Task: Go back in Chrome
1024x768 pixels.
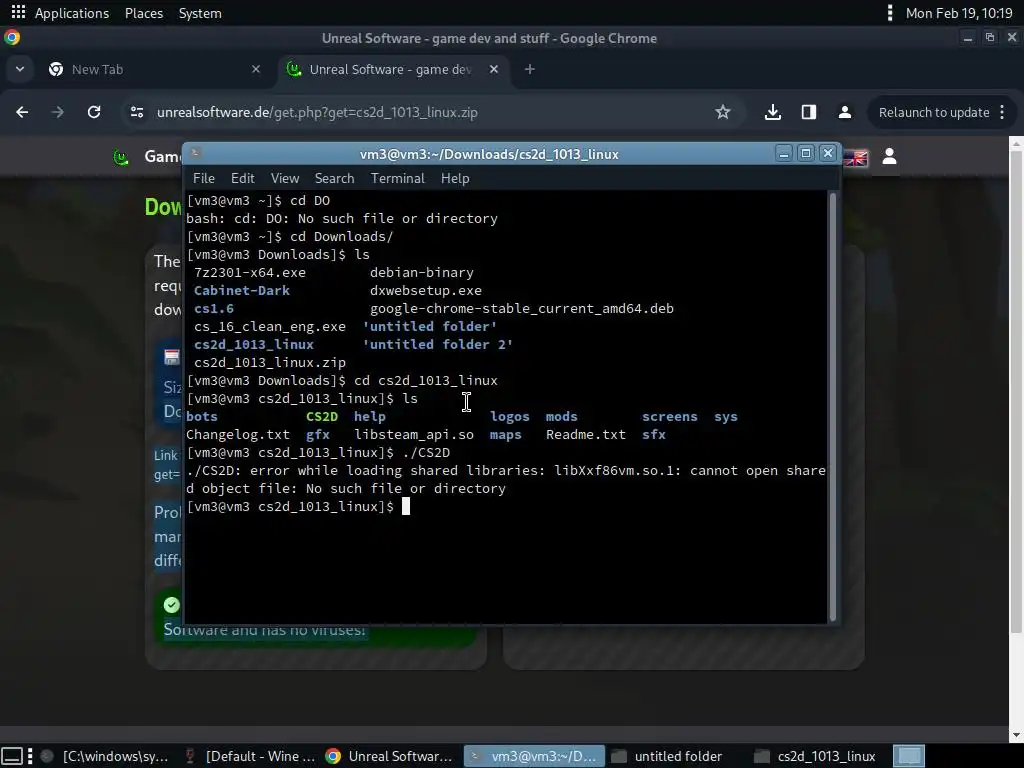Action: coord(22,112)
